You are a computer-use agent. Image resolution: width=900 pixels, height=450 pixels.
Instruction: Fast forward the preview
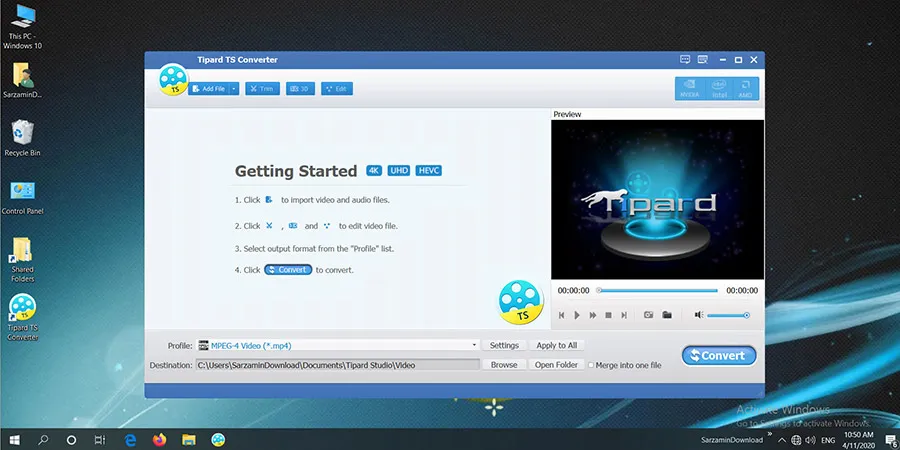point(593,315)
